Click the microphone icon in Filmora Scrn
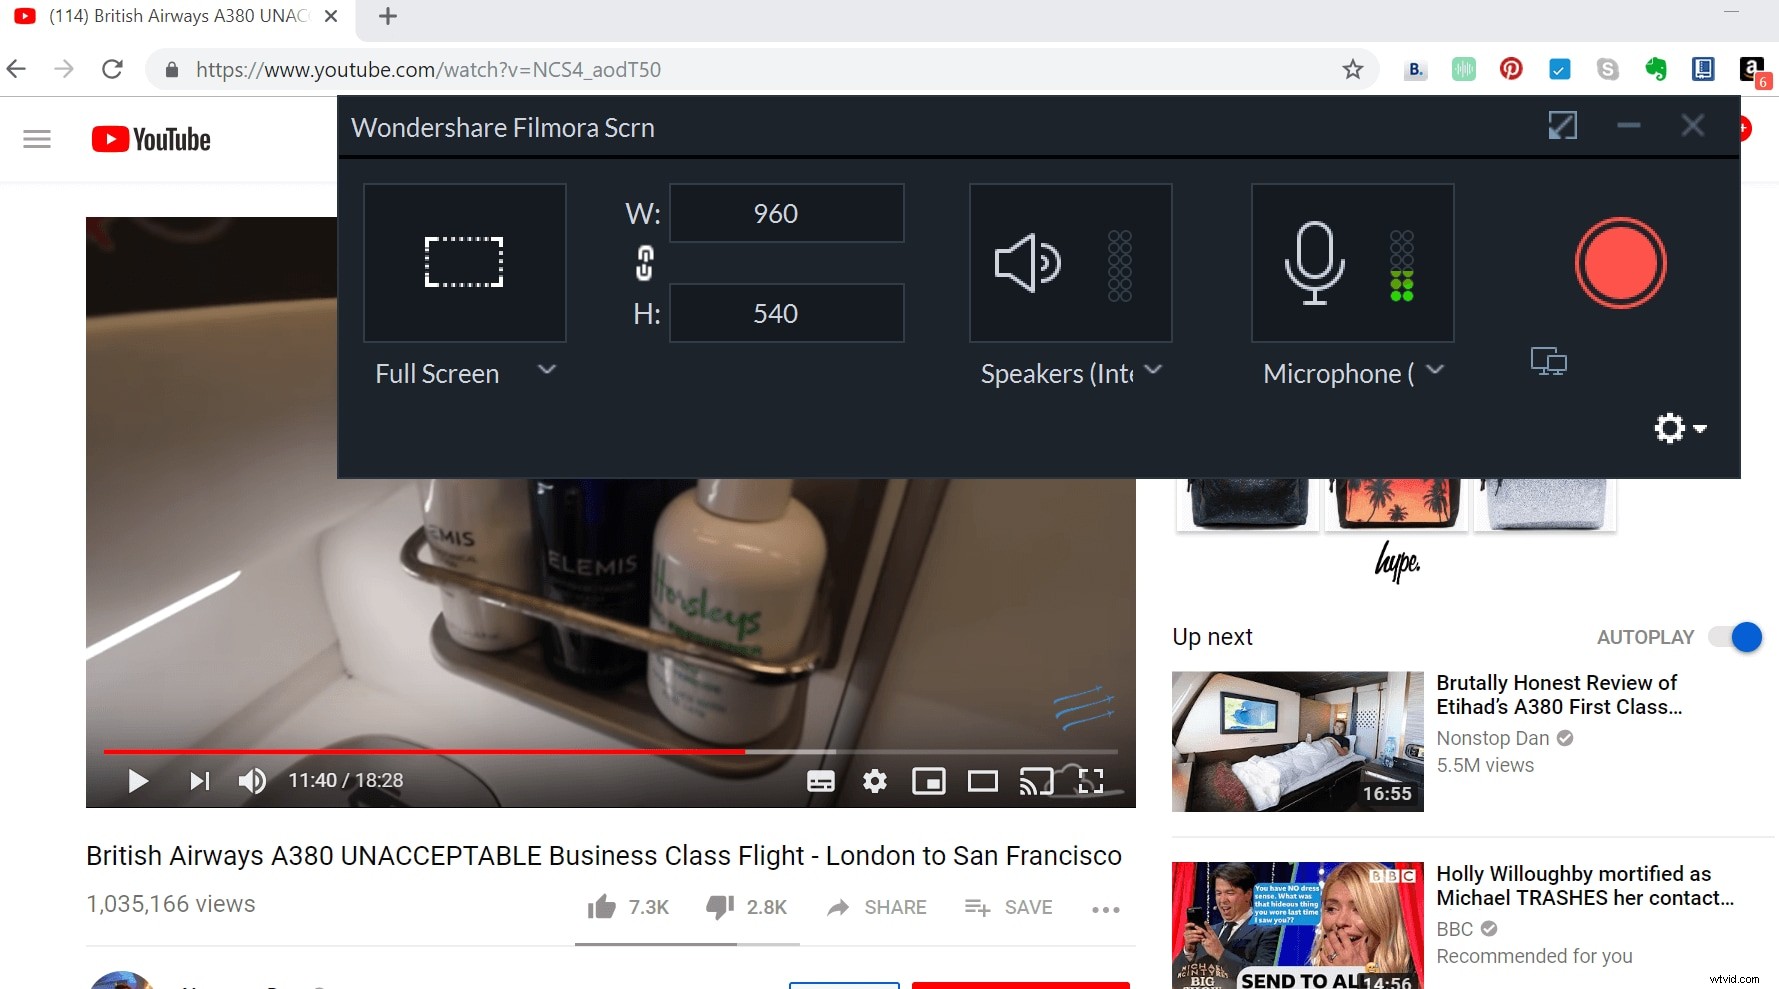 pos(1314,263)
